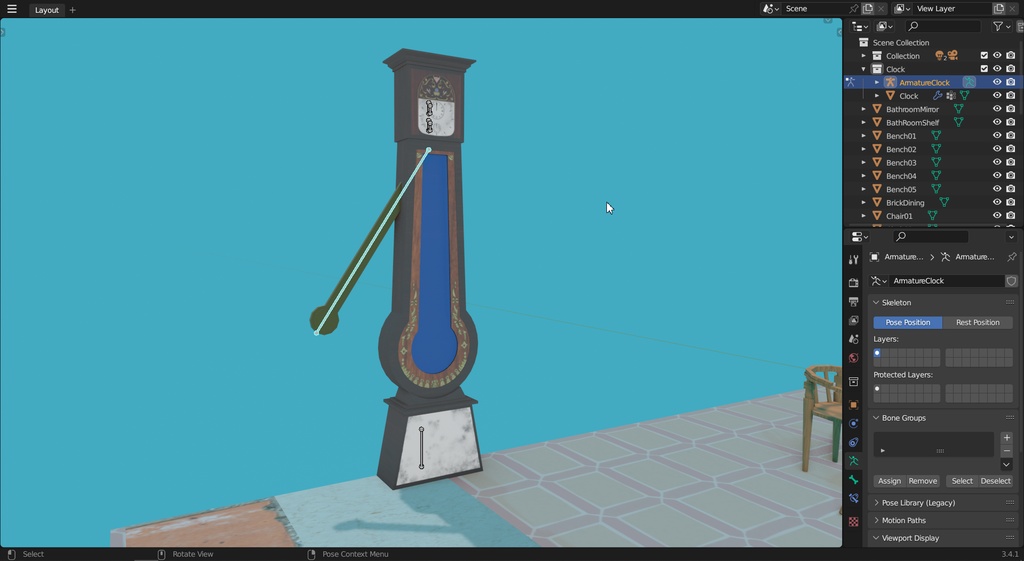Collapse the Skeleton panel

[876, 302]
